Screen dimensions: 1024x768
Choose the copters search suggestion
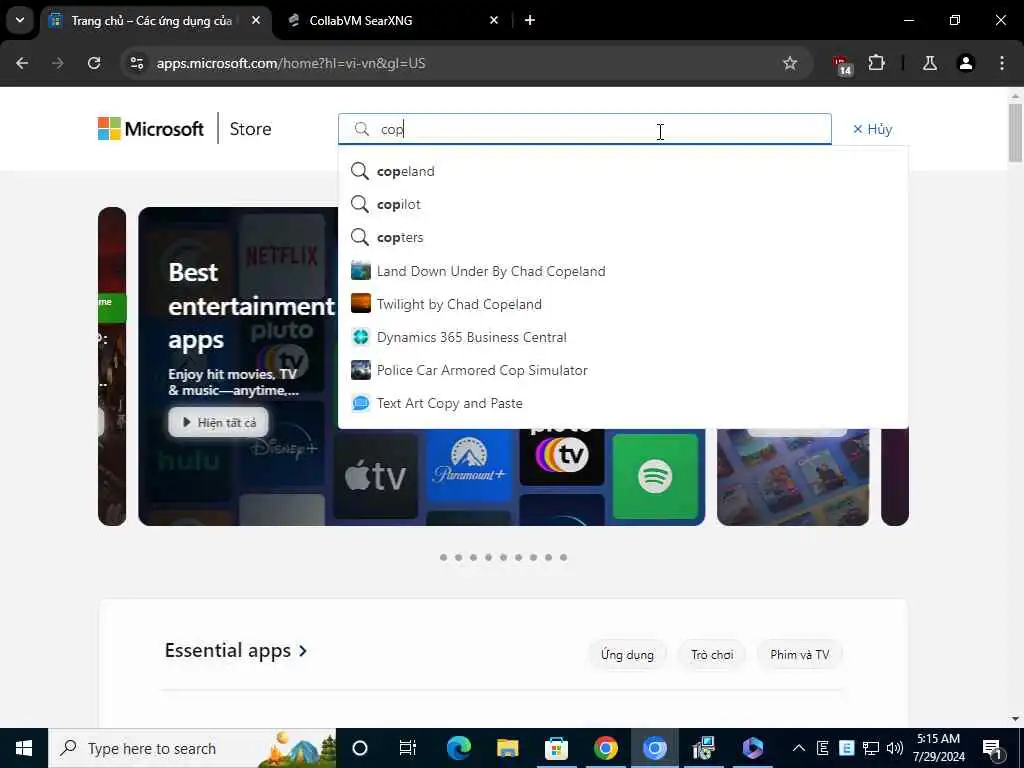pos(623,237)
